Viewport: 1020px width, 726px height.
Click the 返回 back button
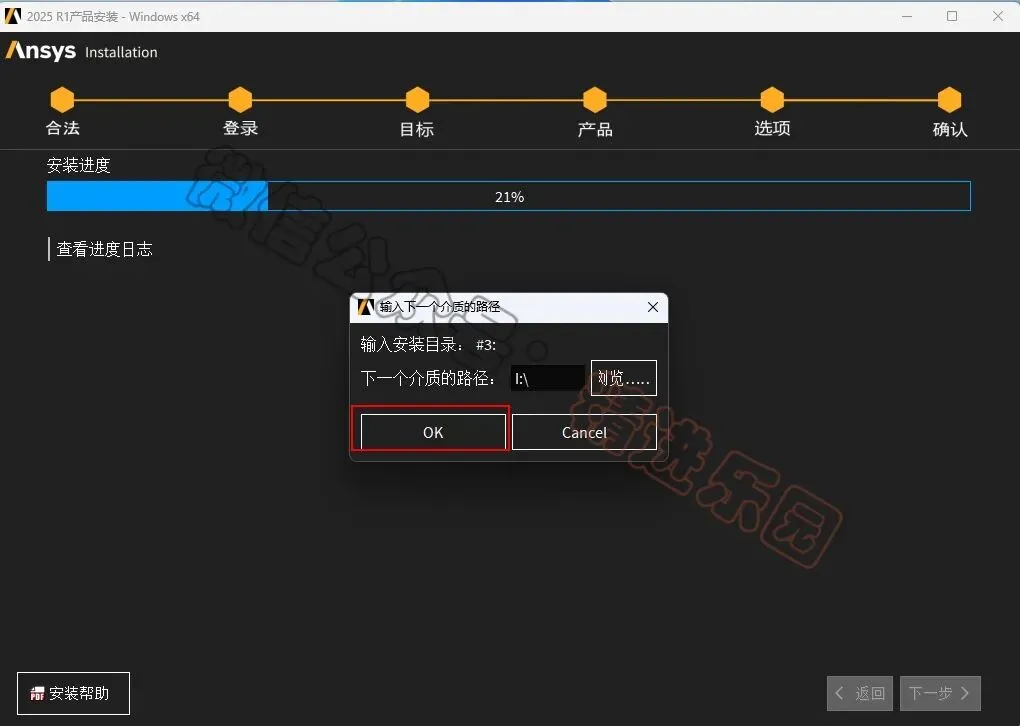click(x=860, y=693)
